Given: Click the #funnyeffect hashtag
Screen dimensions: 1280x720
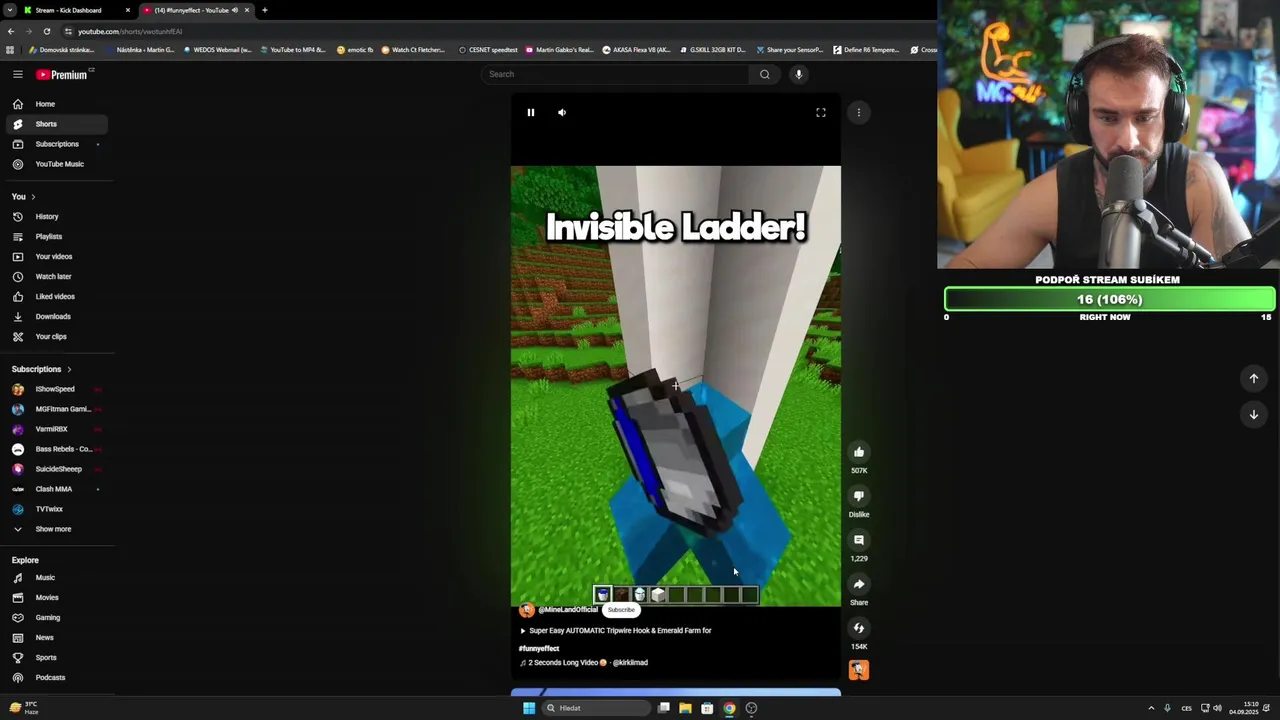Looking at the screenshot, I should [539, 649].
